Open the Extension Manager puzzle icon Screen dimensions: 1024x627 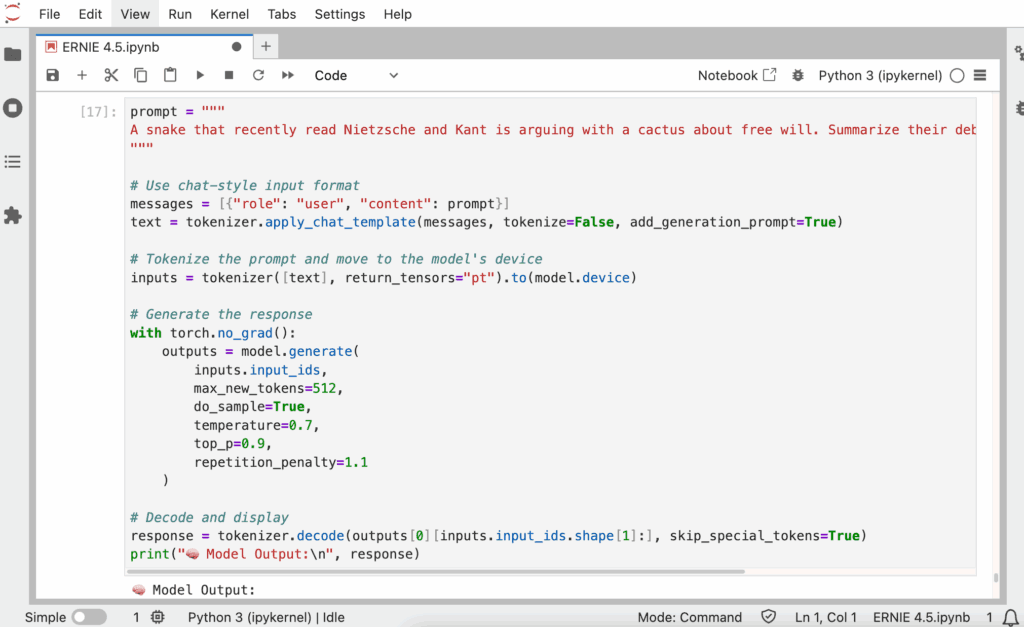click(12, 216)
